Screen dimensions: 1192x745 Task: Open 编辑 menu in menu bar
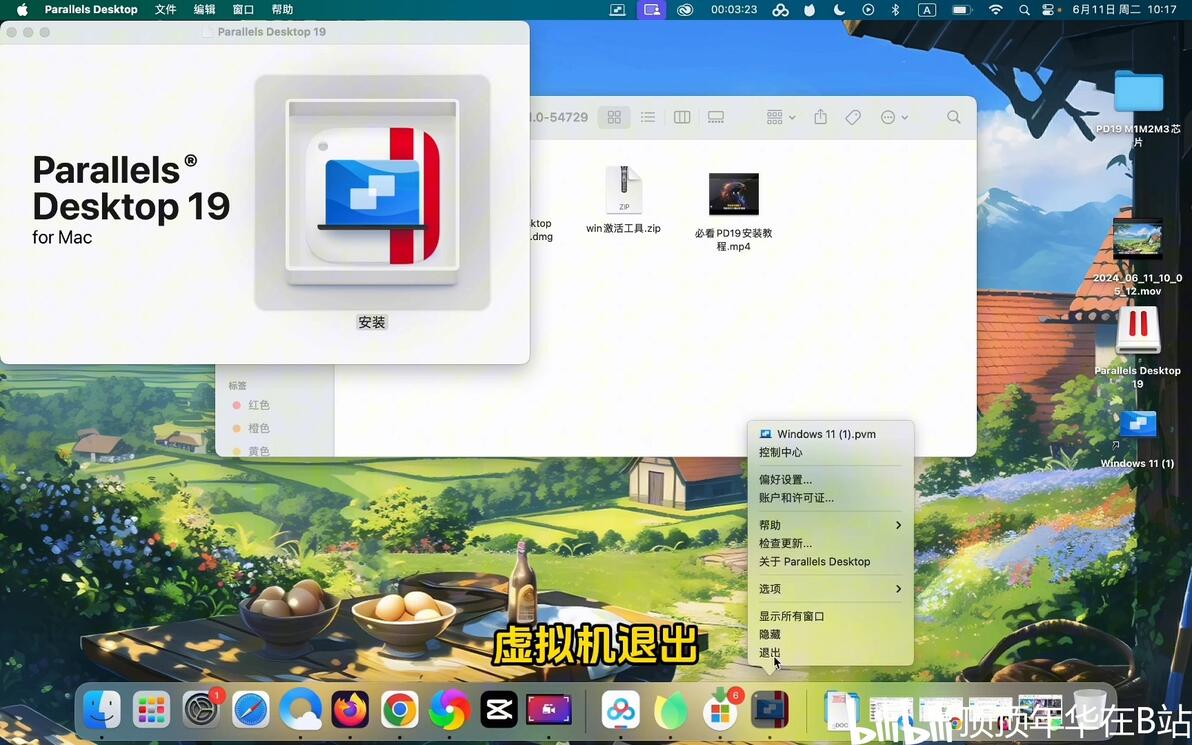tap(204, 10)
